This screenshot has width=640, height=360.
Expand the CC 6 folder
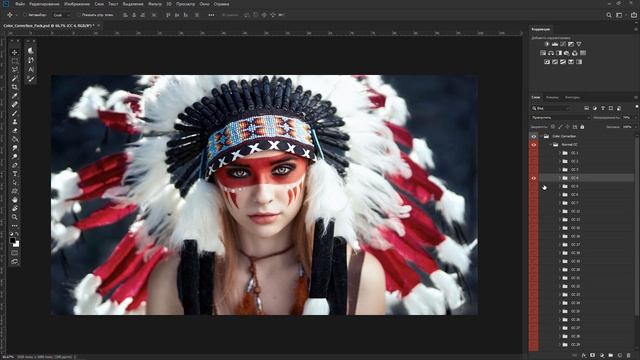tap(560, 195)
